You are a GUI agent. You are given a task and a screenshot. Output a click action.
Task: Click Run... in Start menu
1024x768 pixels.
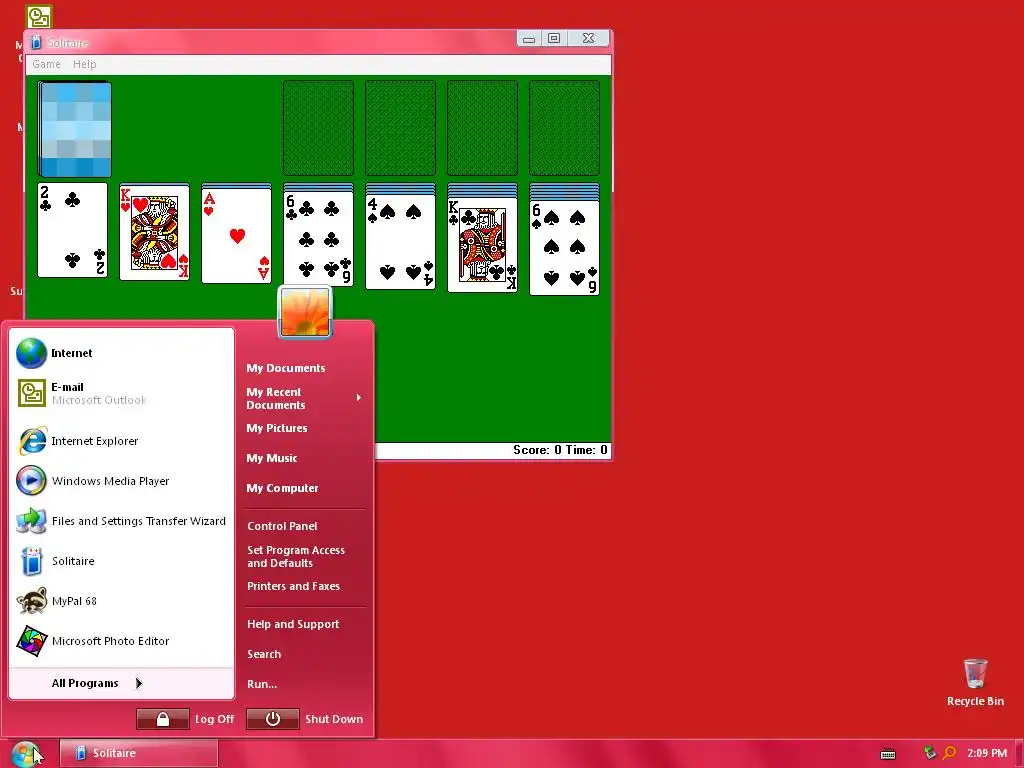[262, 684]
